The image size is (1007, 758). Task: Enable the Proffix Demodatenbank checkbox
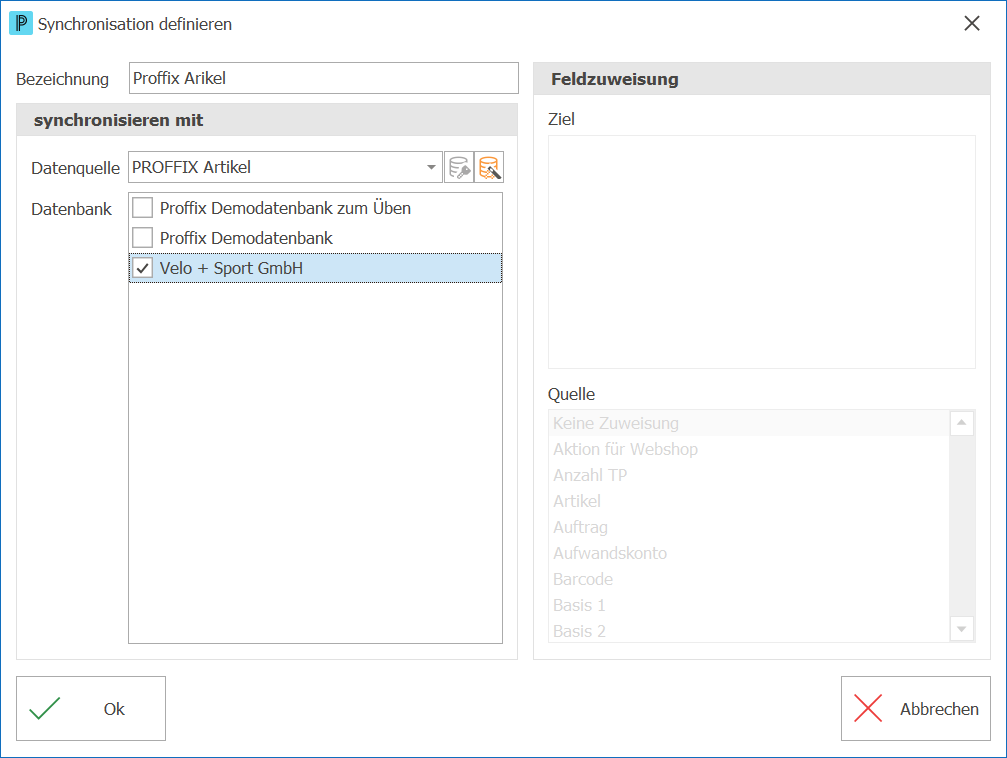tap(143, 238)
